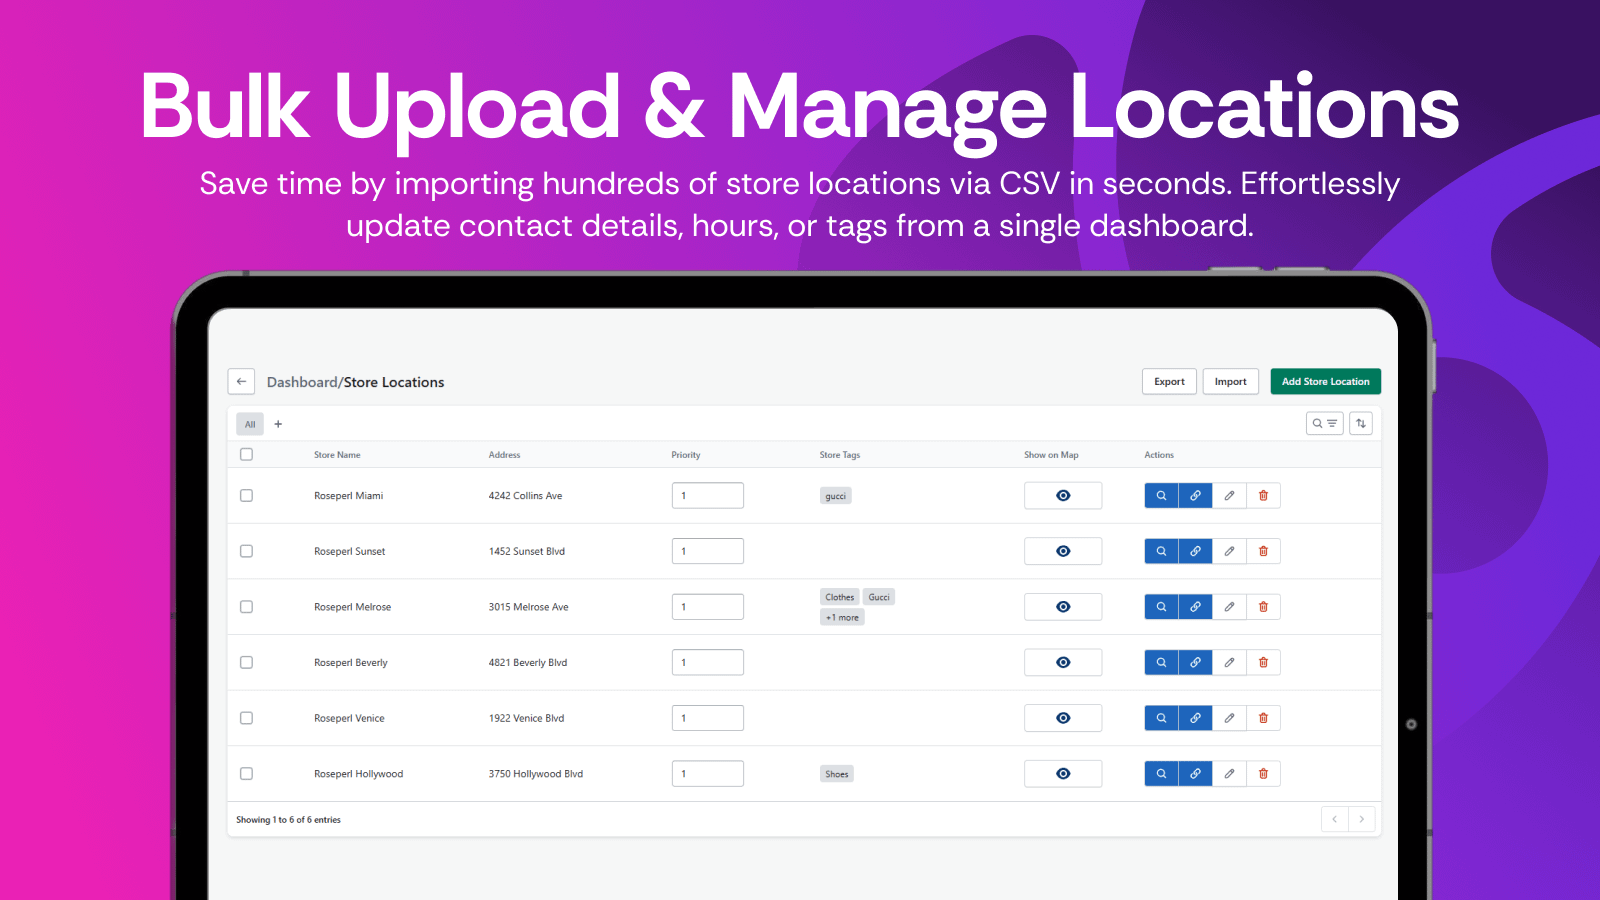Select all stores via the header checkbox

tap(247, 455)
